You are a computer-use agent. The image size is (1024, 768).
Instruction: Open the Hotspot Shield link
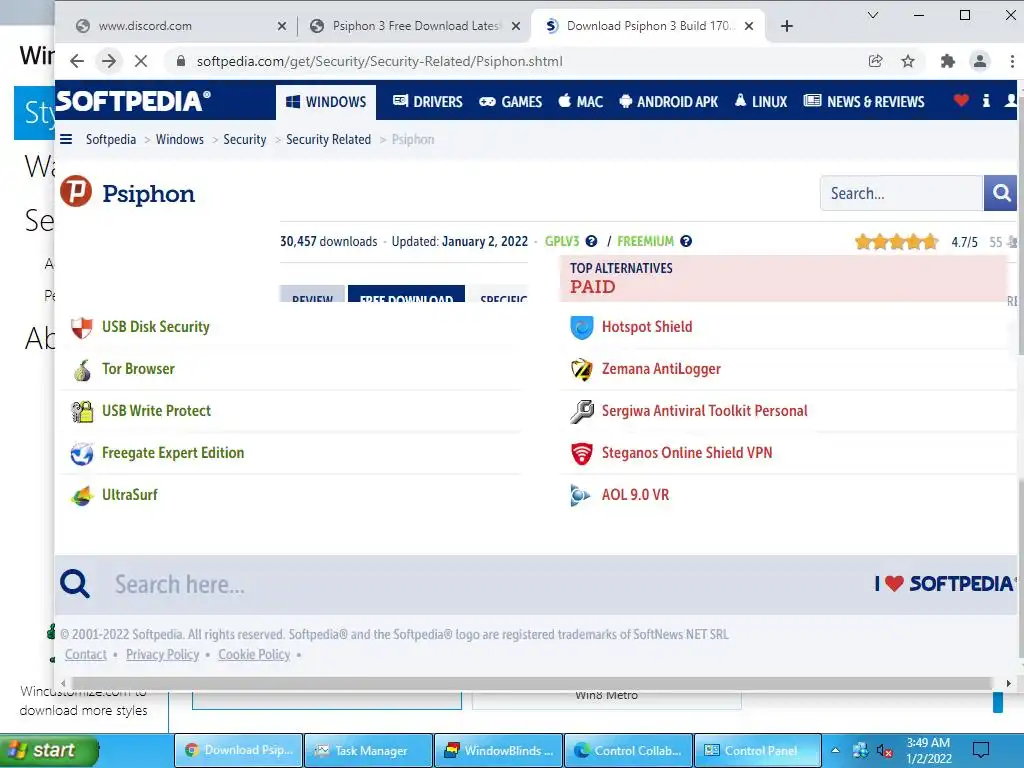coord(647,327)
